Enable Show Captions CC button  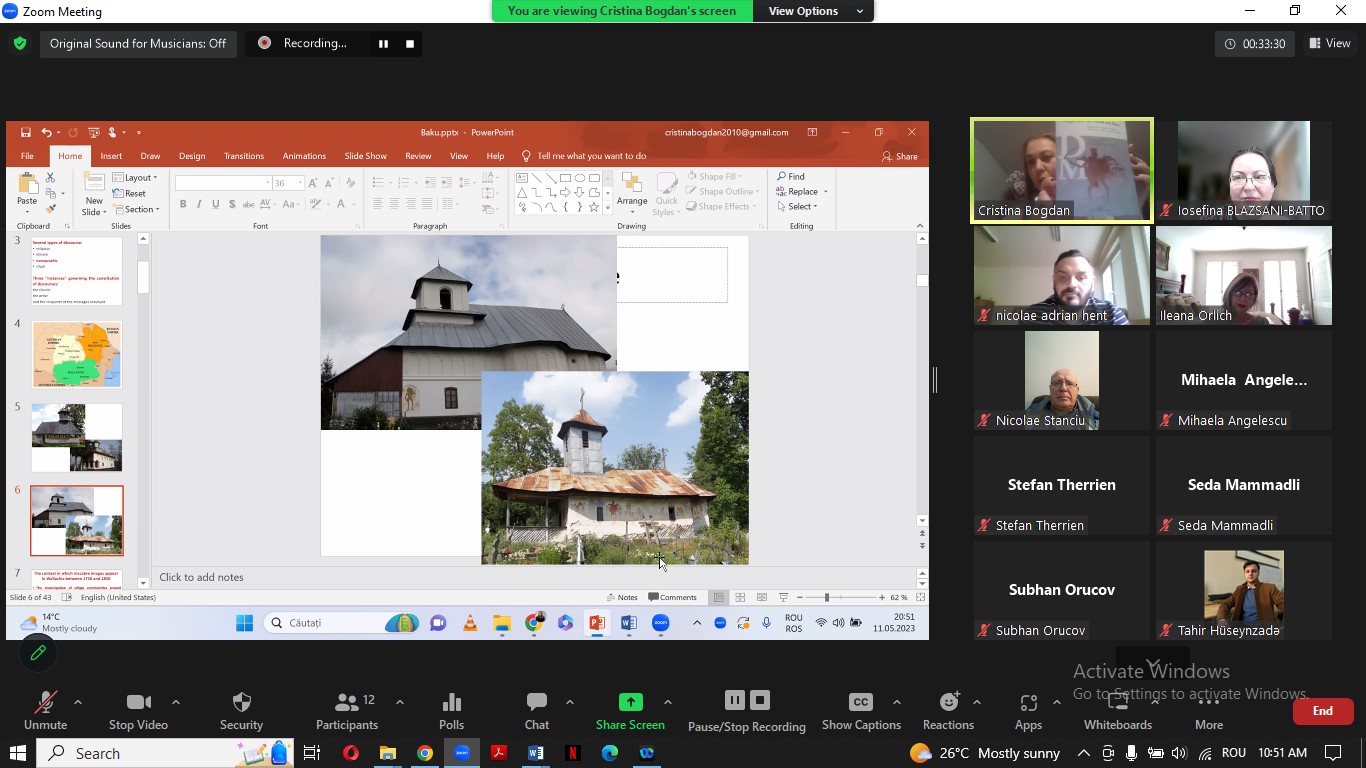[x=861, y=711]
